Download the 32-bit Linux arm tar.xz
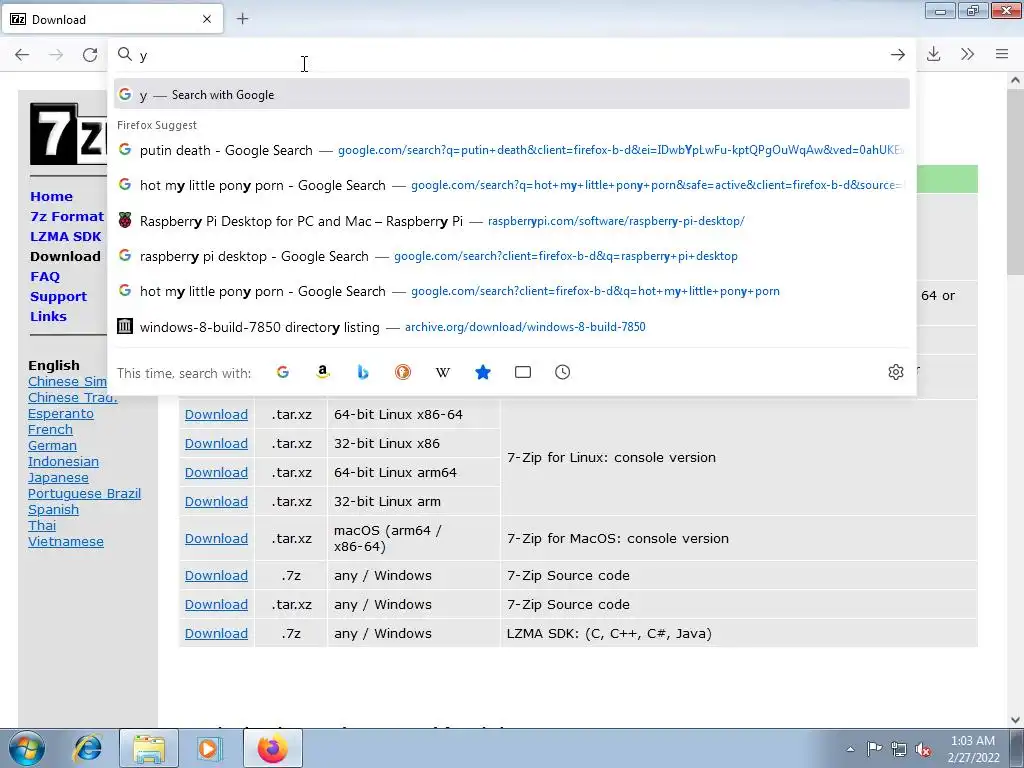Viewport: 1024px width, 768px height. click(216, 502)
